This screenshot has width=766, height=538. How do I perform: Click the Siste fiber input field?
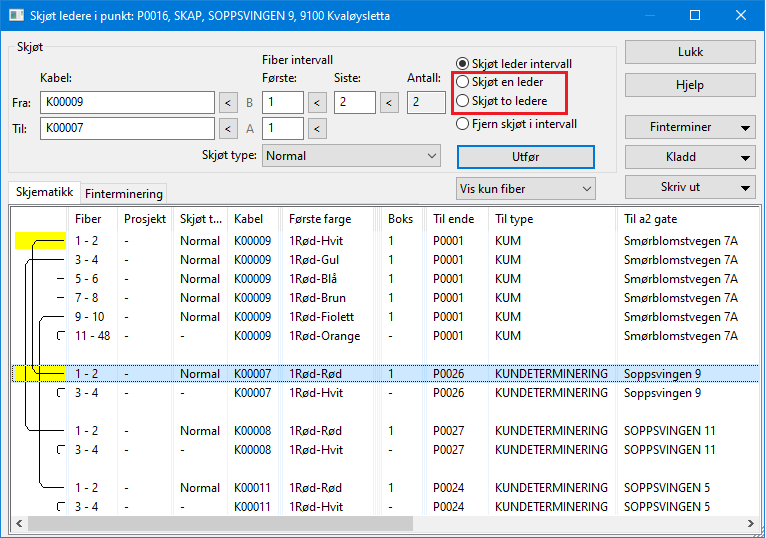coord(355,102)
